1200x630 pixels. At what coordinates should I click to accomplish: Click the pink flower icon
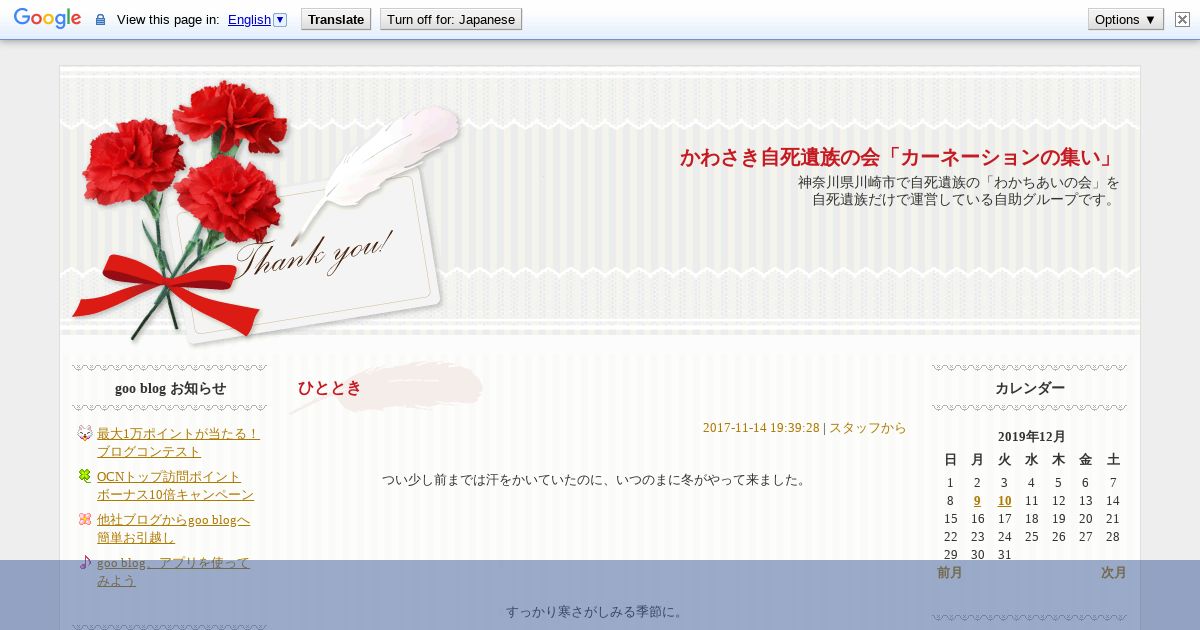(x=85, y=519)
